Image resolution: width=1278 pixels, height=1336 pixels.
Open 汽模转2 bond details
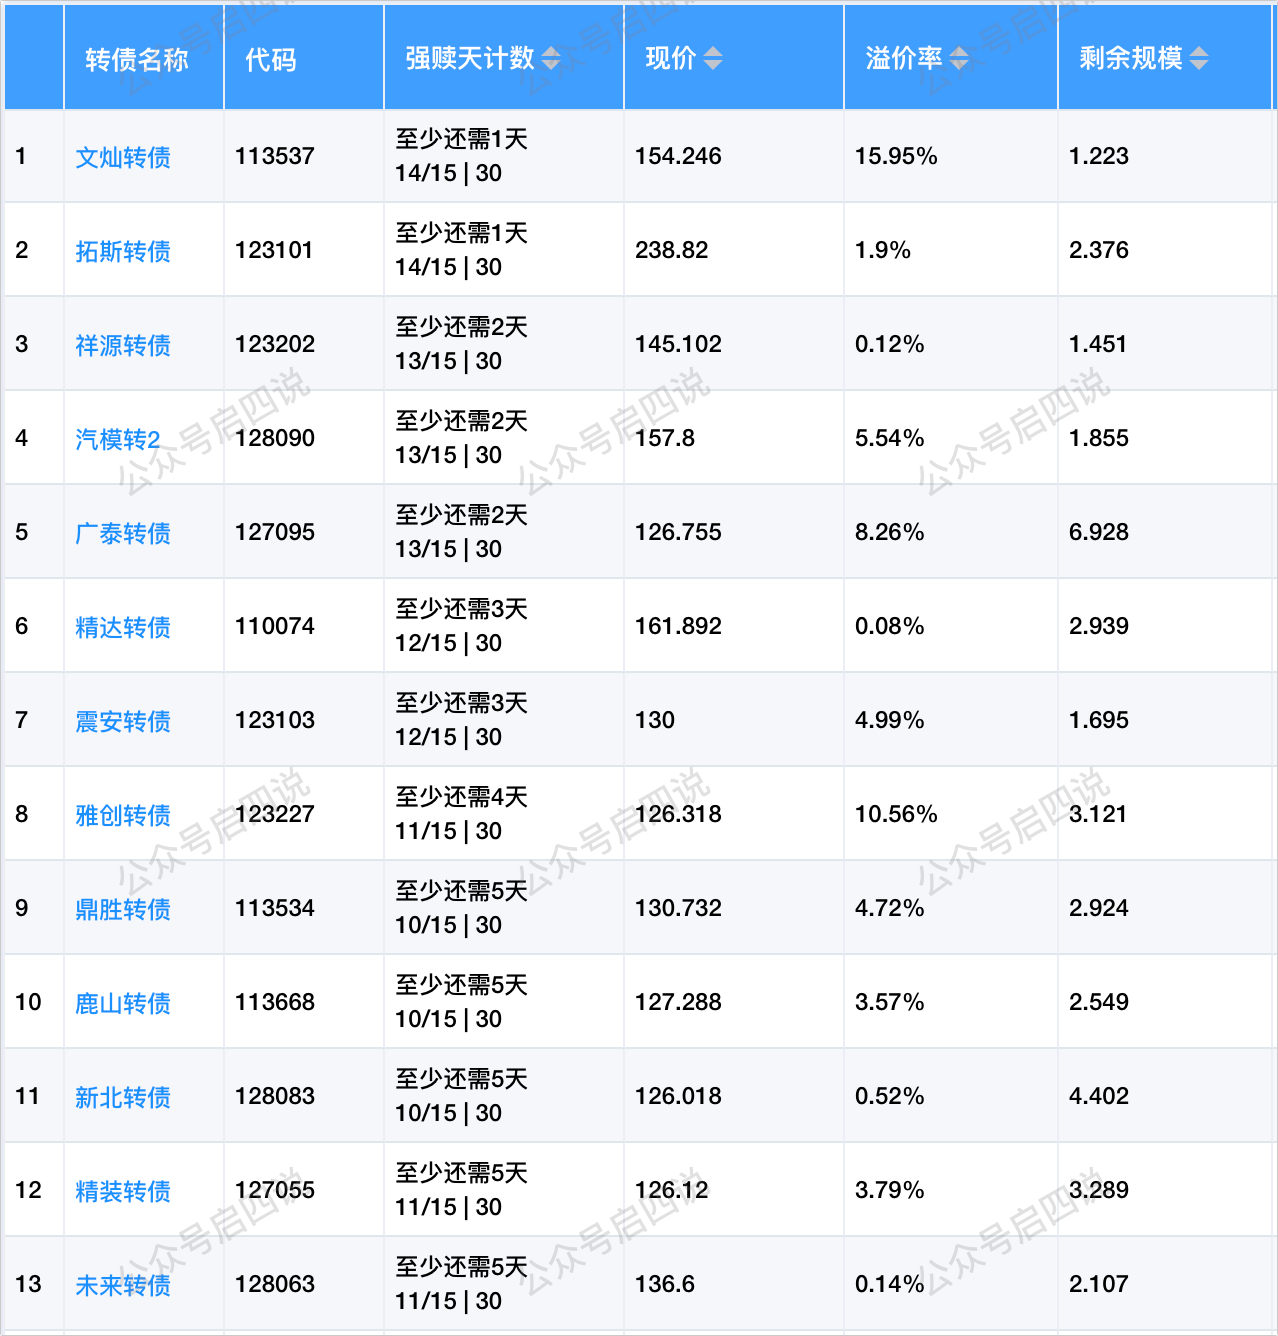pos(118,439)
